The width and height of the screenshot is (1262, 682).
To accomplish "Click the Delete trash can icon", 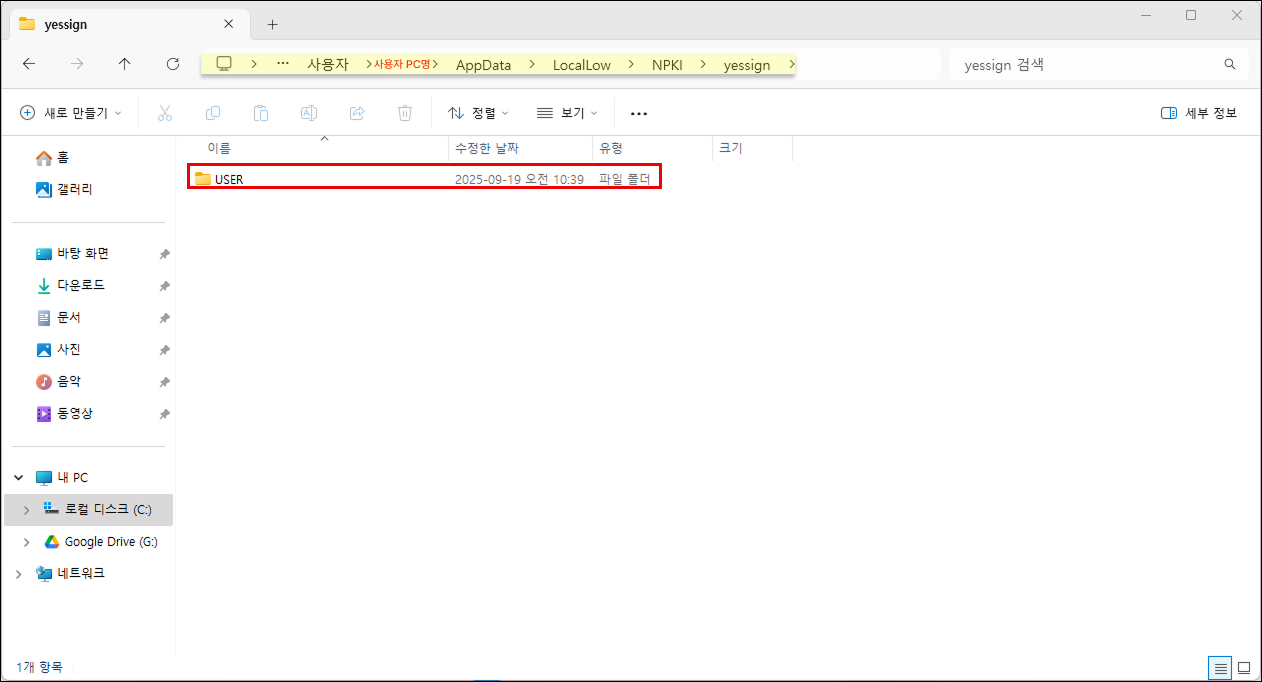I will [x=405, y=113].
